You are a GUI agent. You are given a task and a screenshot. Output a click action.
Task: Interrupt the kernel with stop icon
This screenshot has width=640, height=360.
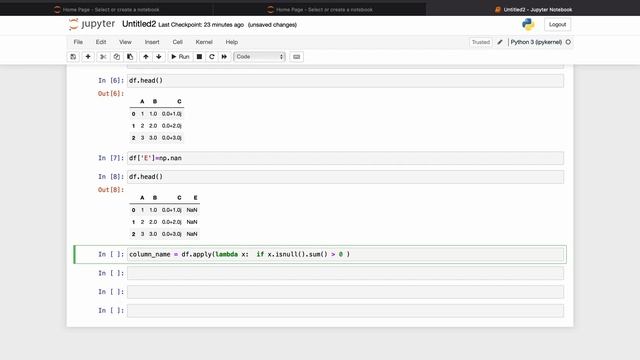(199, 57)
